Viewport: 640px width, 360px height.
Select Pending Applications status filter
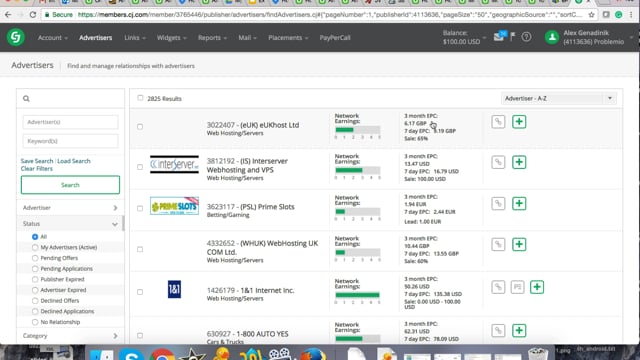click(x=35, y=269)
